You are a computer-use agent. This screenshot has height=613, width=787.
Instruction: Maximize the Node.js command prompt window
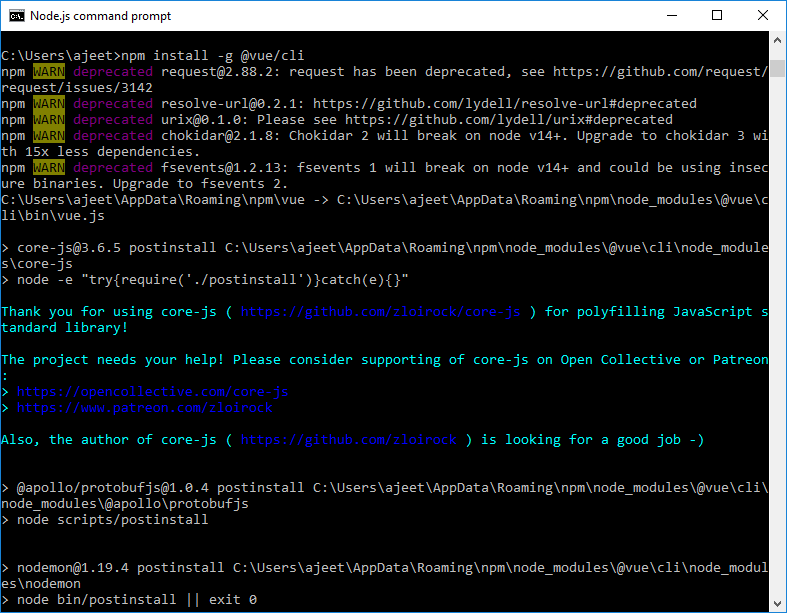pyautogui.click(x=717, y=16)
